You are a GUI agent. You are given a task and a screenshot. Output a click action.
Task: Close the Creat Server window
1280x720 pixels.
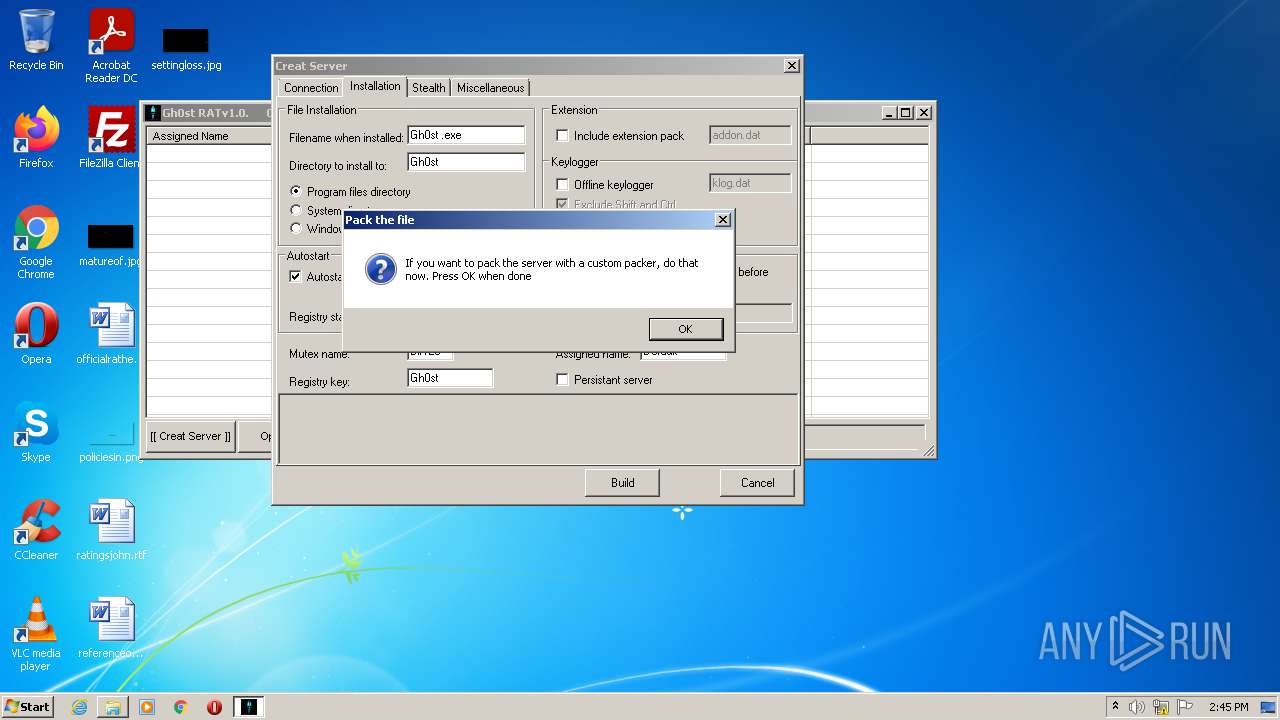[x=791, y=66]
